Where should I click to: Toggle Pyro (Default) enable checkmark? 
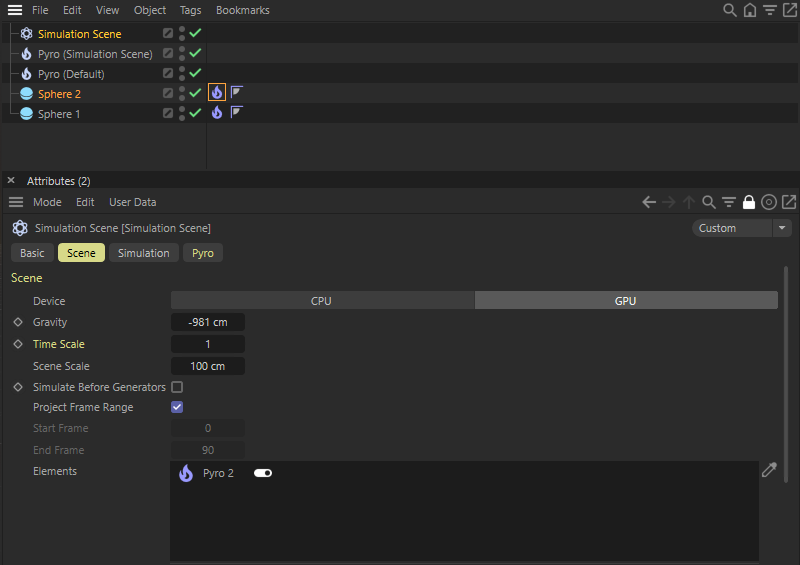coord(195,73)
